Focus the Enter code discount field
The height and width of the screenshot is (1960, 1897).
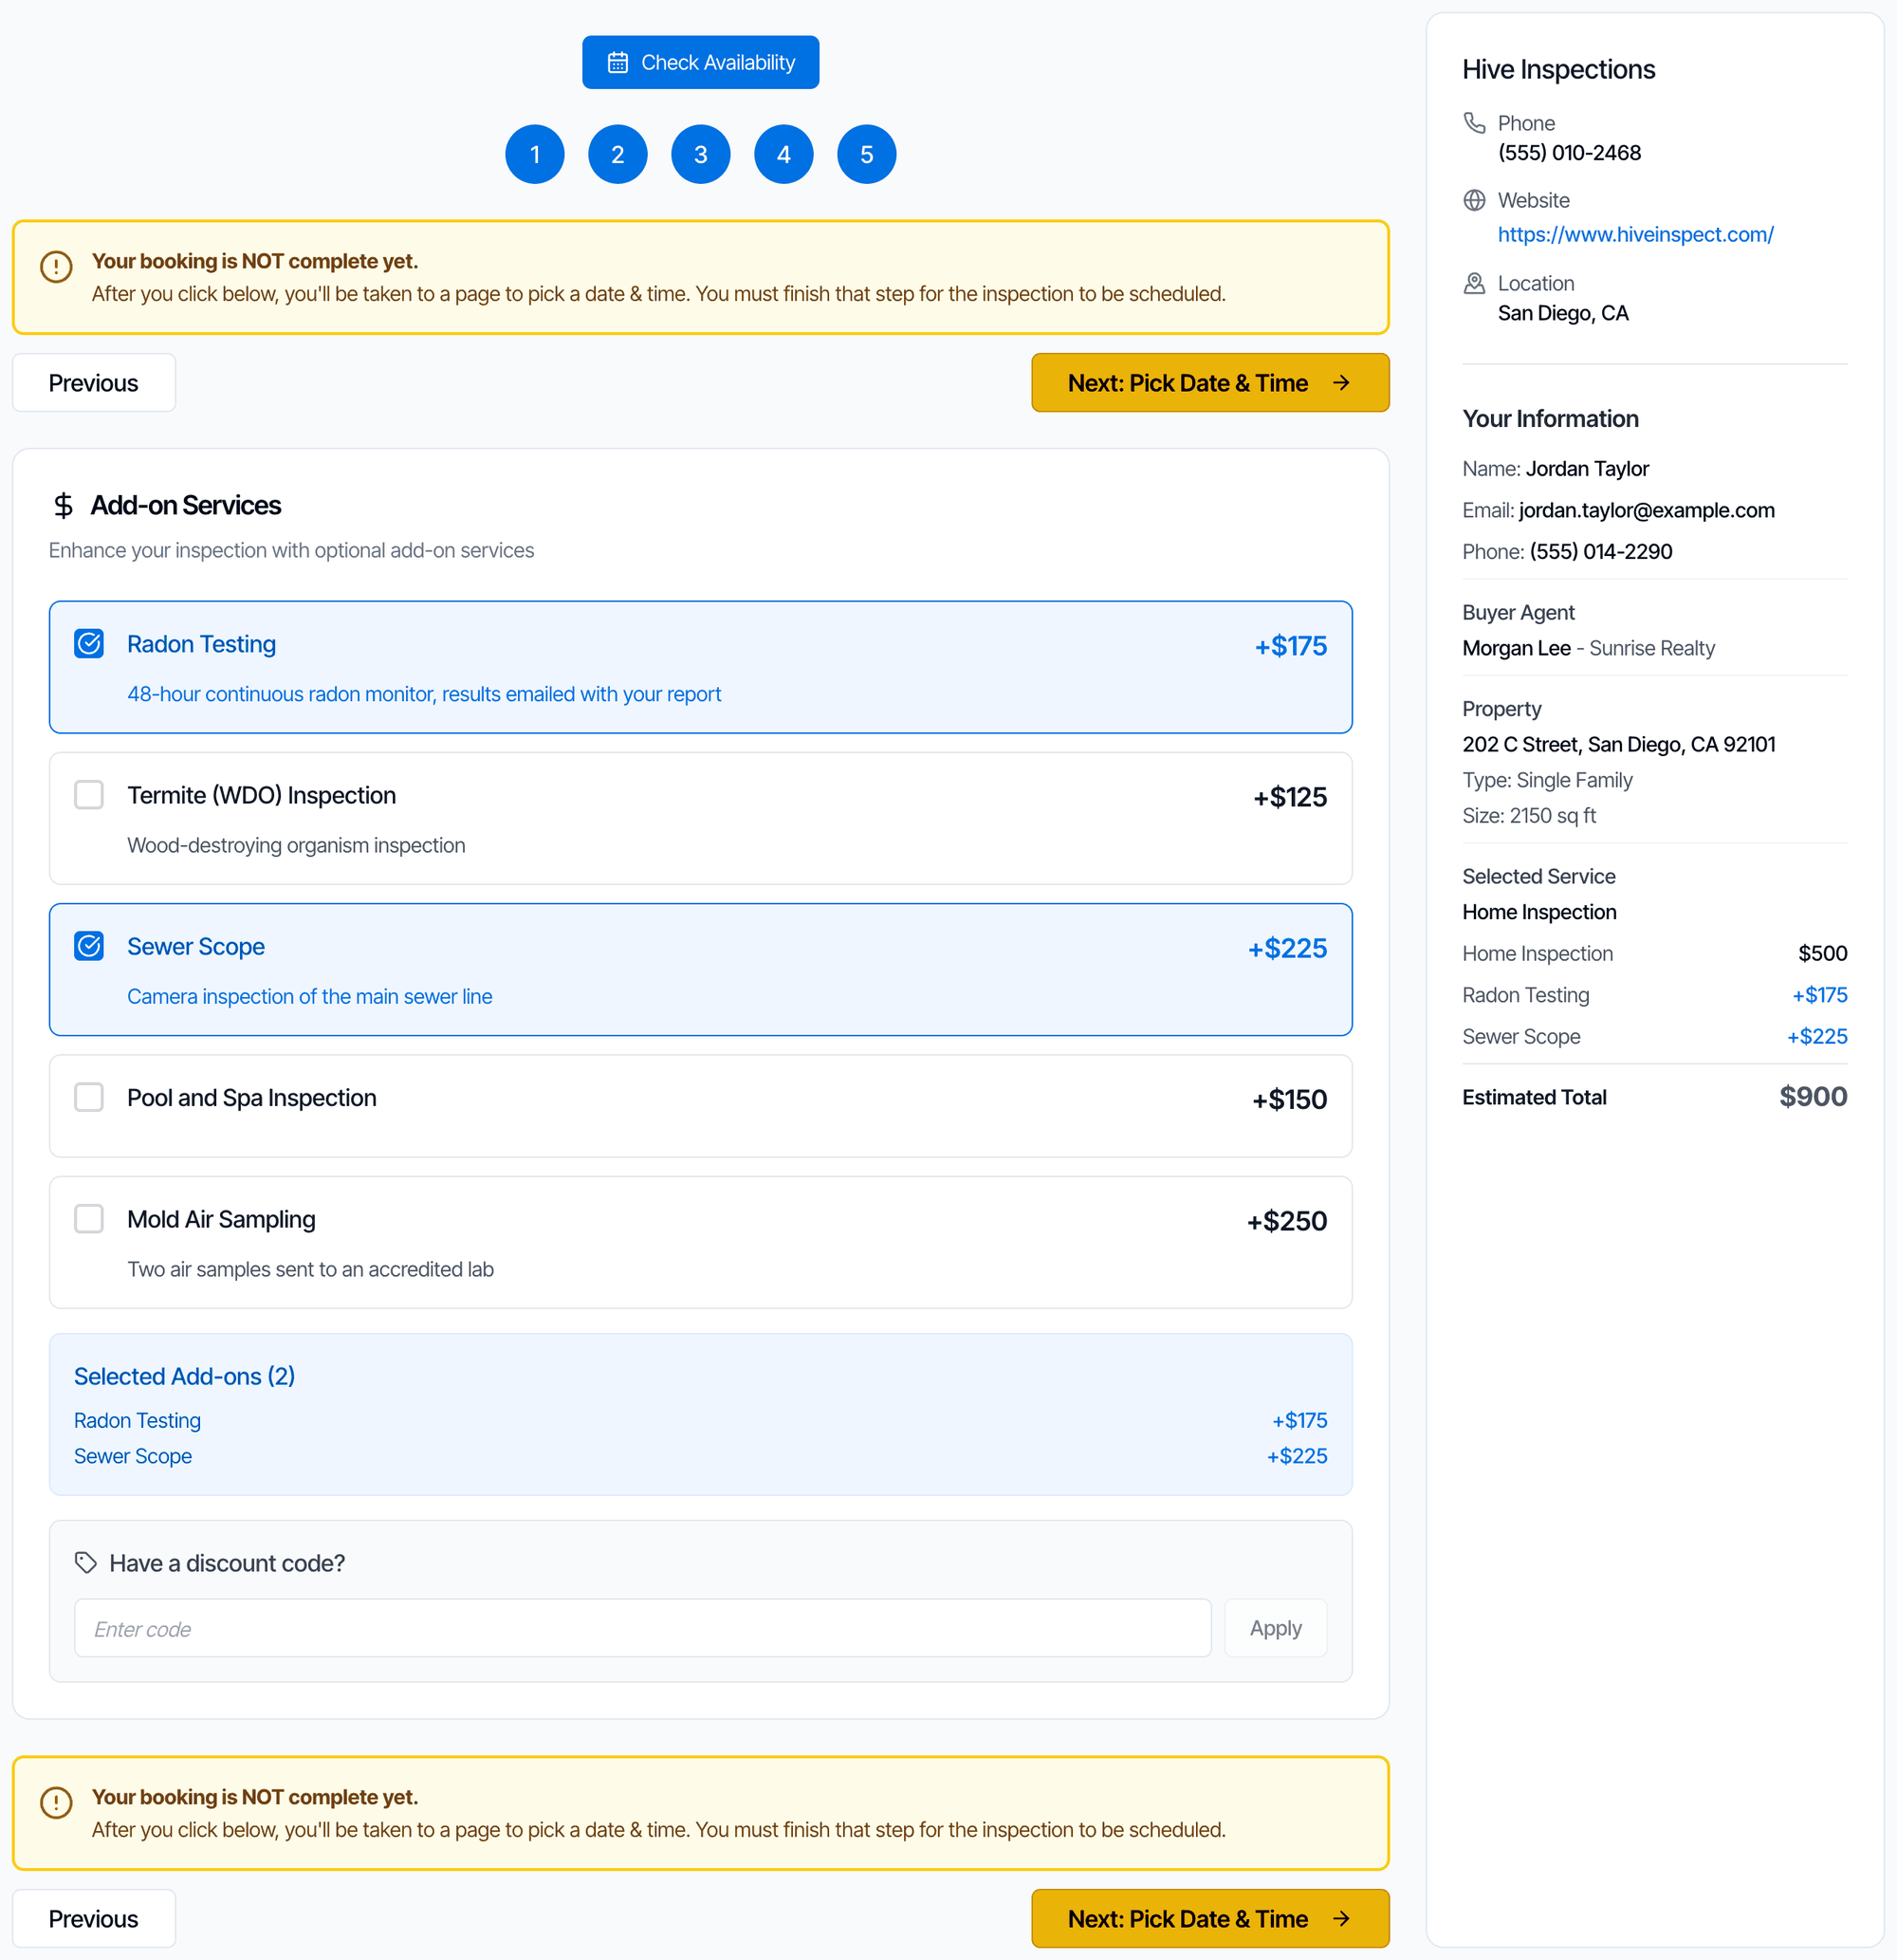pos(643,1628)
